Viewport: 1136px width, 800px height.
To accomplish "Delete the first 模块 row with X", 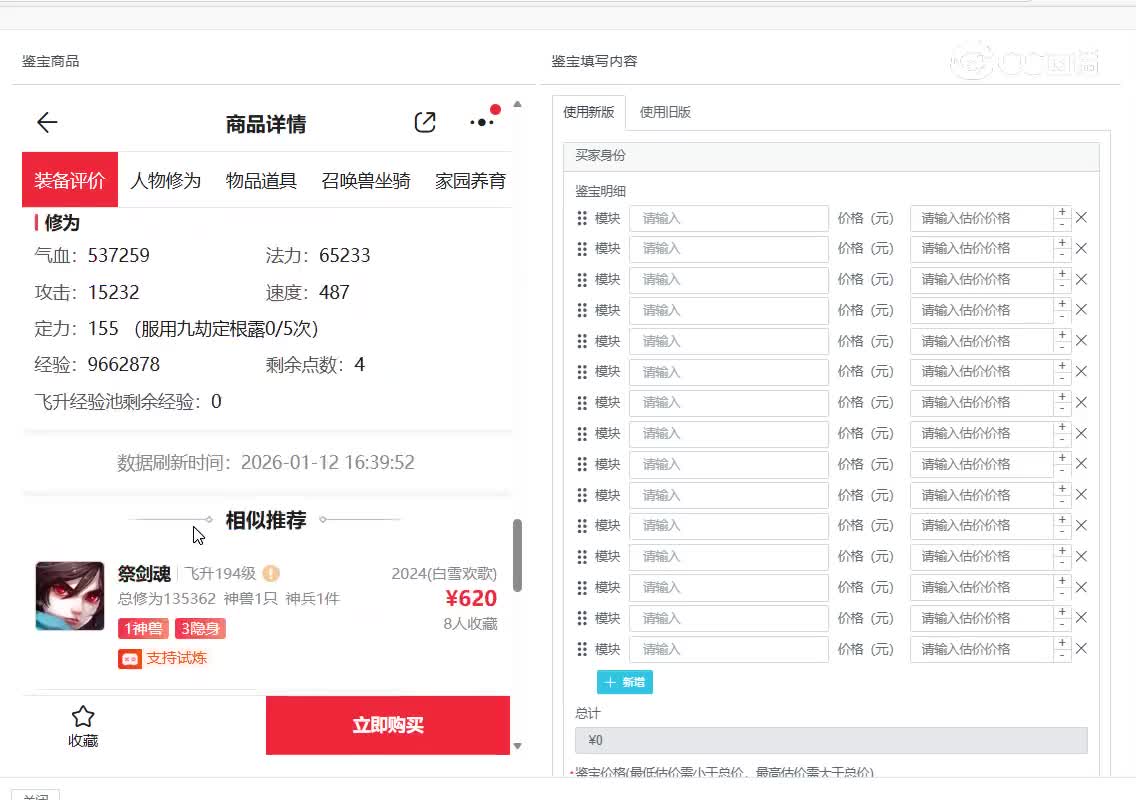I will tap(1081, 218).
